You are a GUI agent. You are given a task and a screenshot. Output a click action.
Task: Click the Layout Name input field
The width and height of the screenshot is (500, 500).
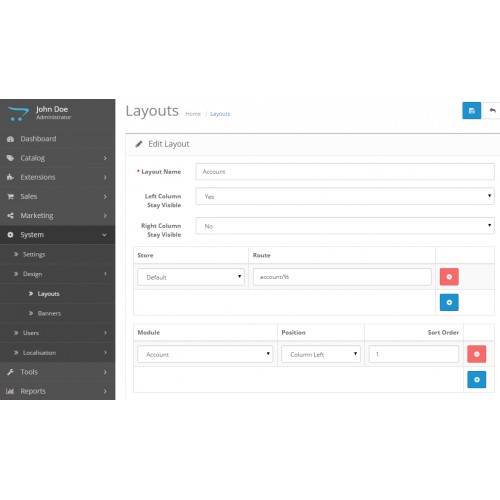(345, 172)
